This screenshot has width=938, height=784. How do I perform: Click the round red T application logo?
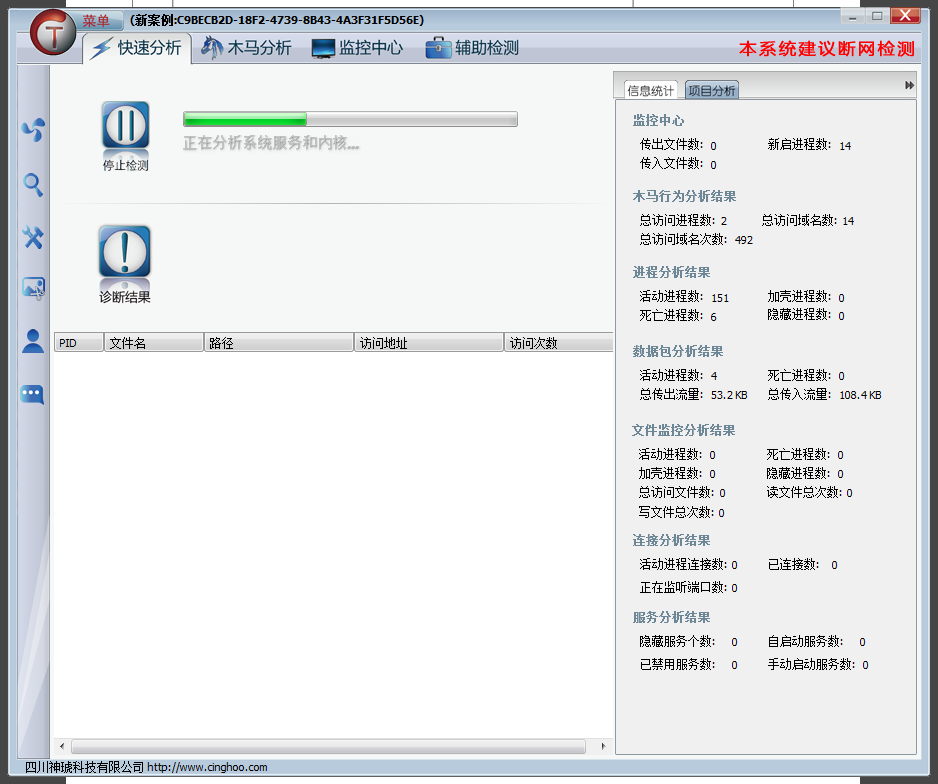[x=53, y=33]
